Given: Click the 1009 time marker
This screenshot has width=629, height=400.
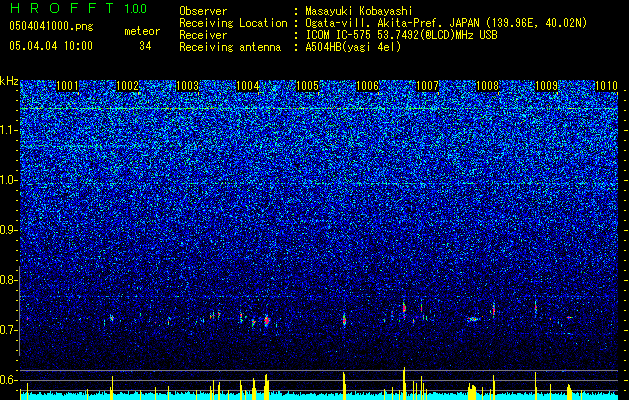Looking at the screenshot, I should coord(547,86).
